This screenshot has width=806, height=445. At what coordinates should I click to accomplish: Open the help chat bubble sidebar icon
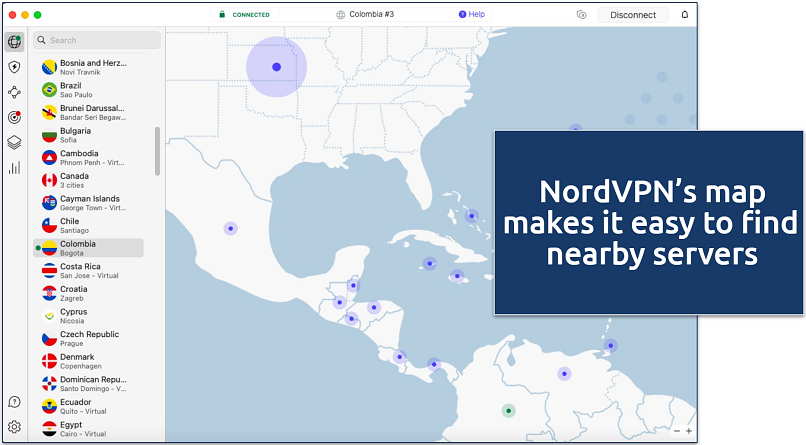14,402
